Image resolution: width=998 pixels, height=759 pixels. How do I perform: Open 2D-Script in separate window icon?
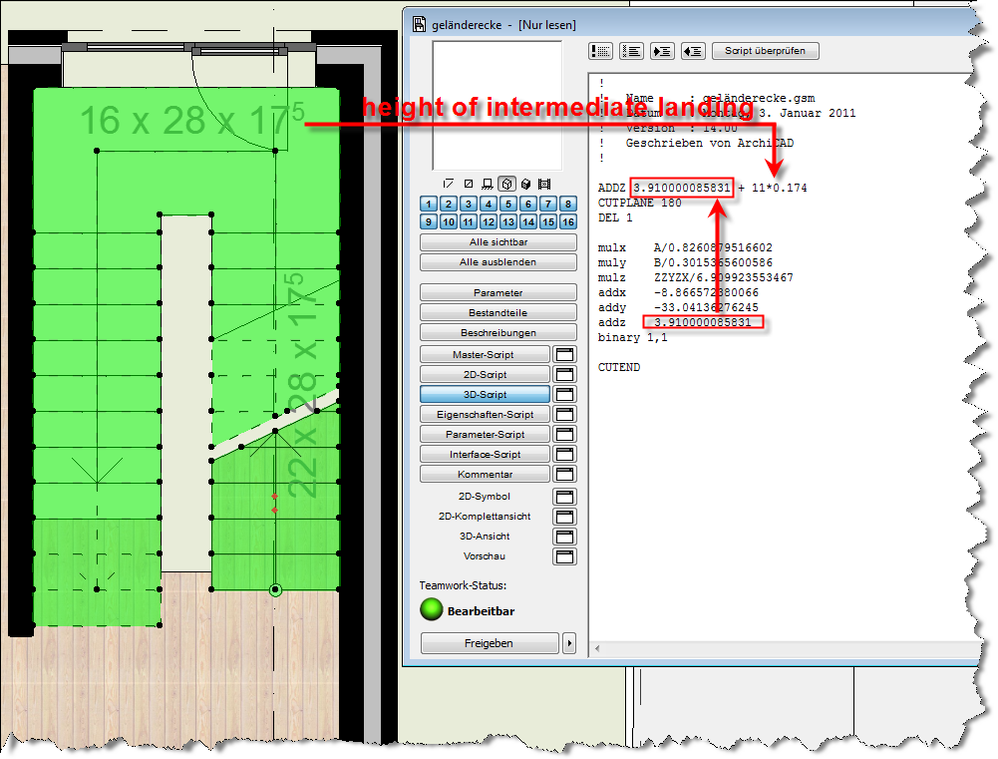[x=565, y=374]
